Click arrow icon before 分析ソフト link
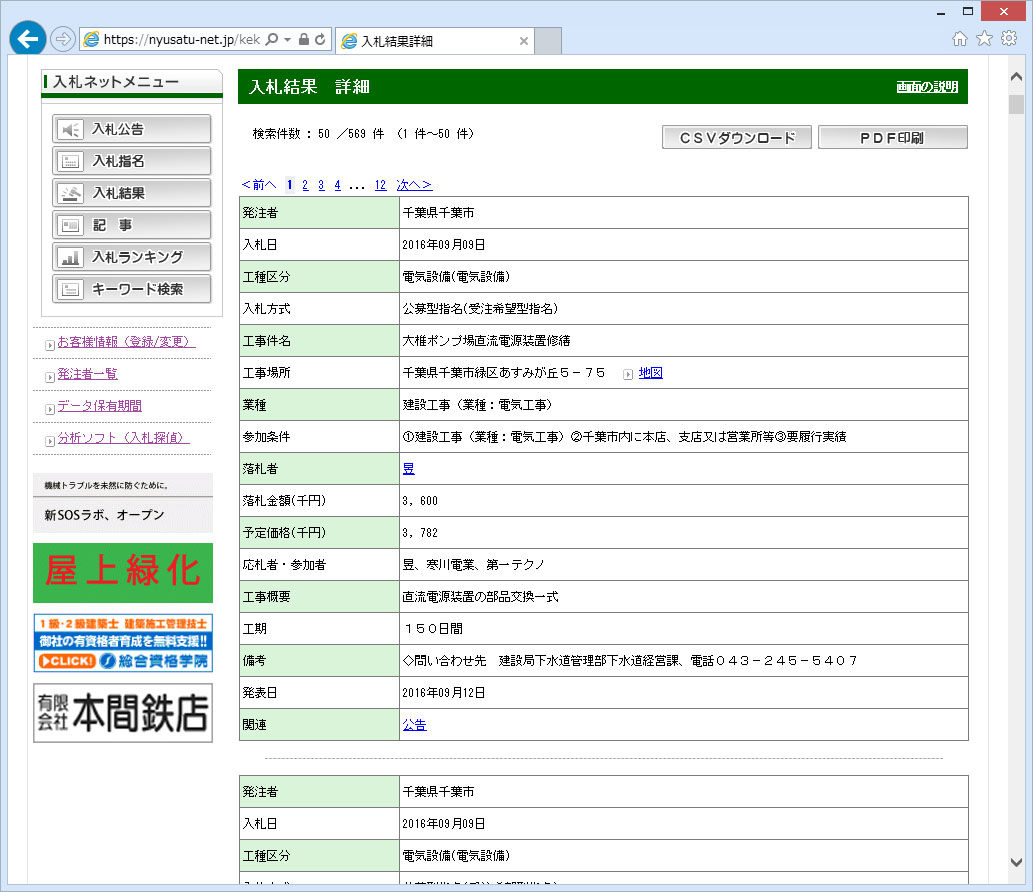This screenshot has height=892, width=1033. pos(49,441)
